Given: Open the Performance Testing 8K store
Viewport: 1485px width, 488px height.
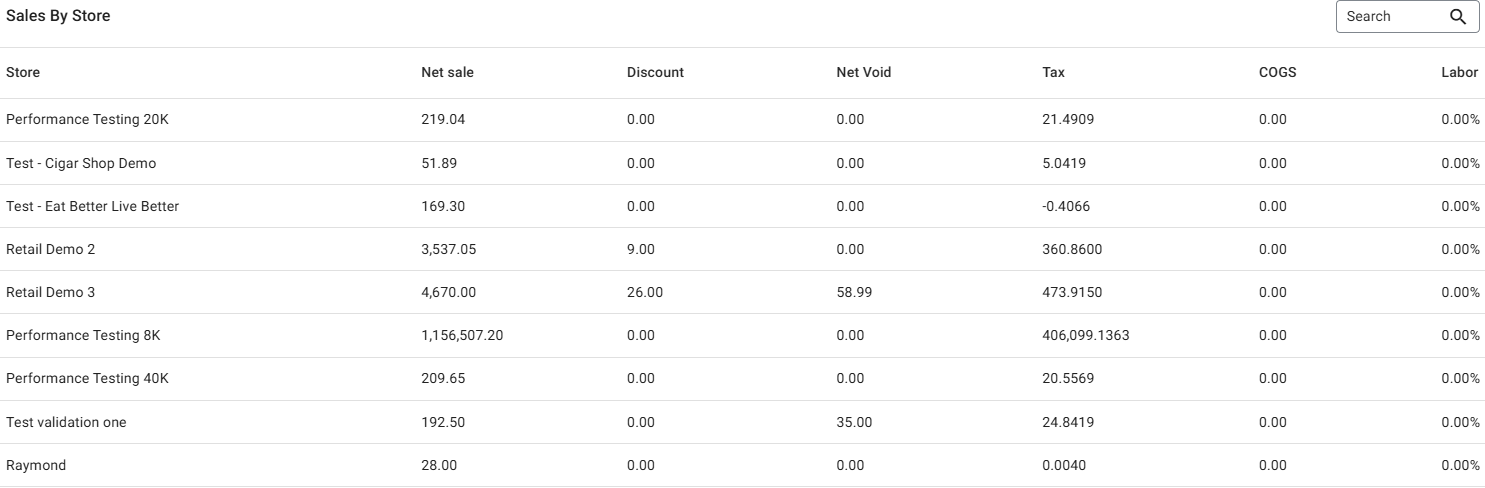Looking at the screenshot, I should click(83, 336).
